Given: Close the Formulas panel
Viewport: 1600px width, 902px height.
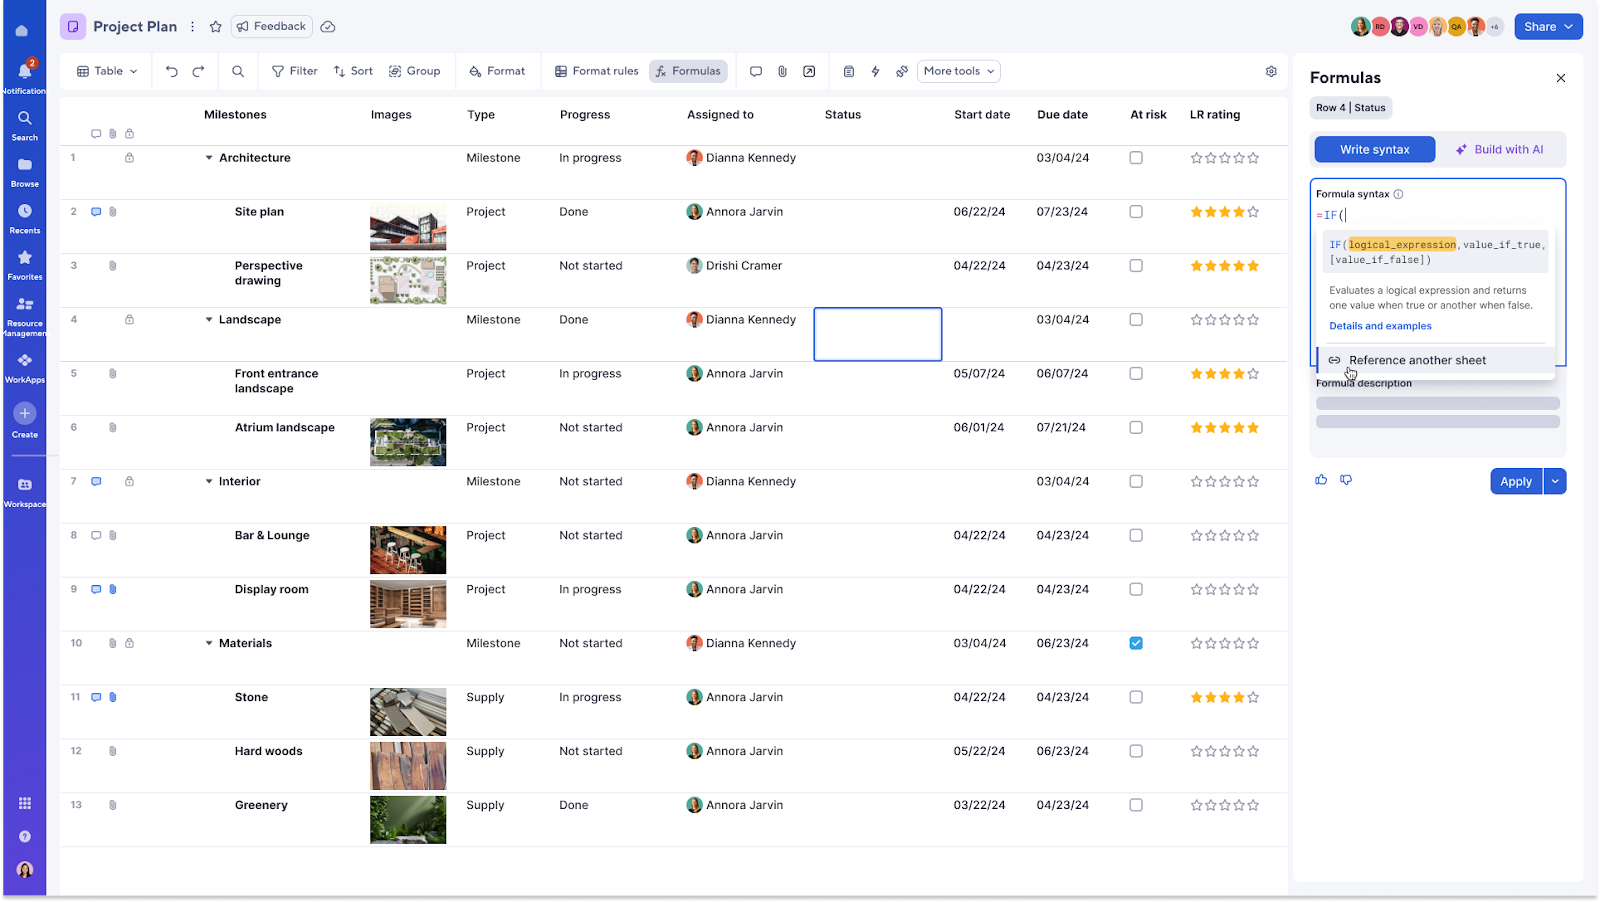Looking at the screenshot, I should 1561,78.
